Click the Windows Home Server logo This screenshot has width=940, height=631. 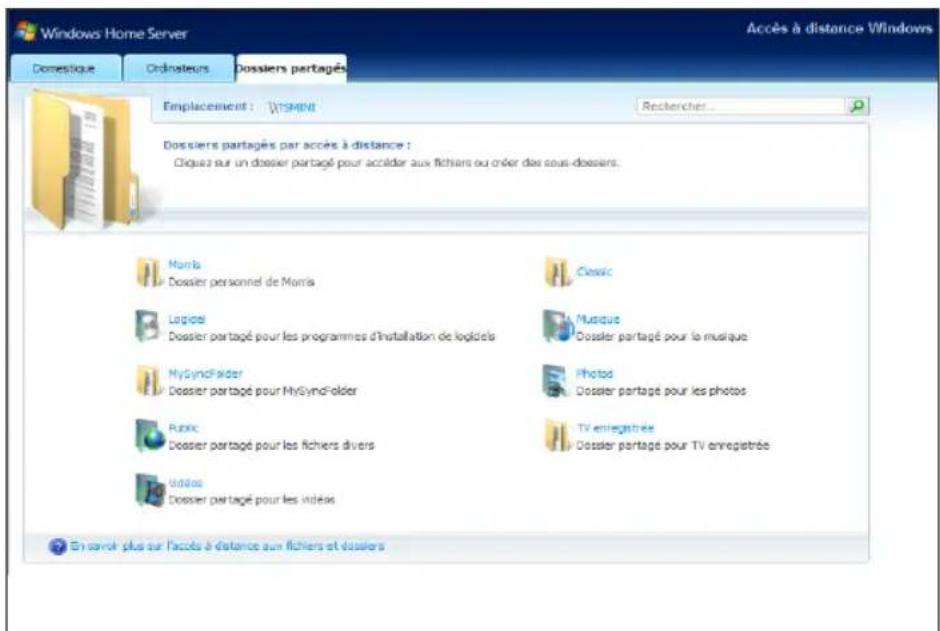26,32
